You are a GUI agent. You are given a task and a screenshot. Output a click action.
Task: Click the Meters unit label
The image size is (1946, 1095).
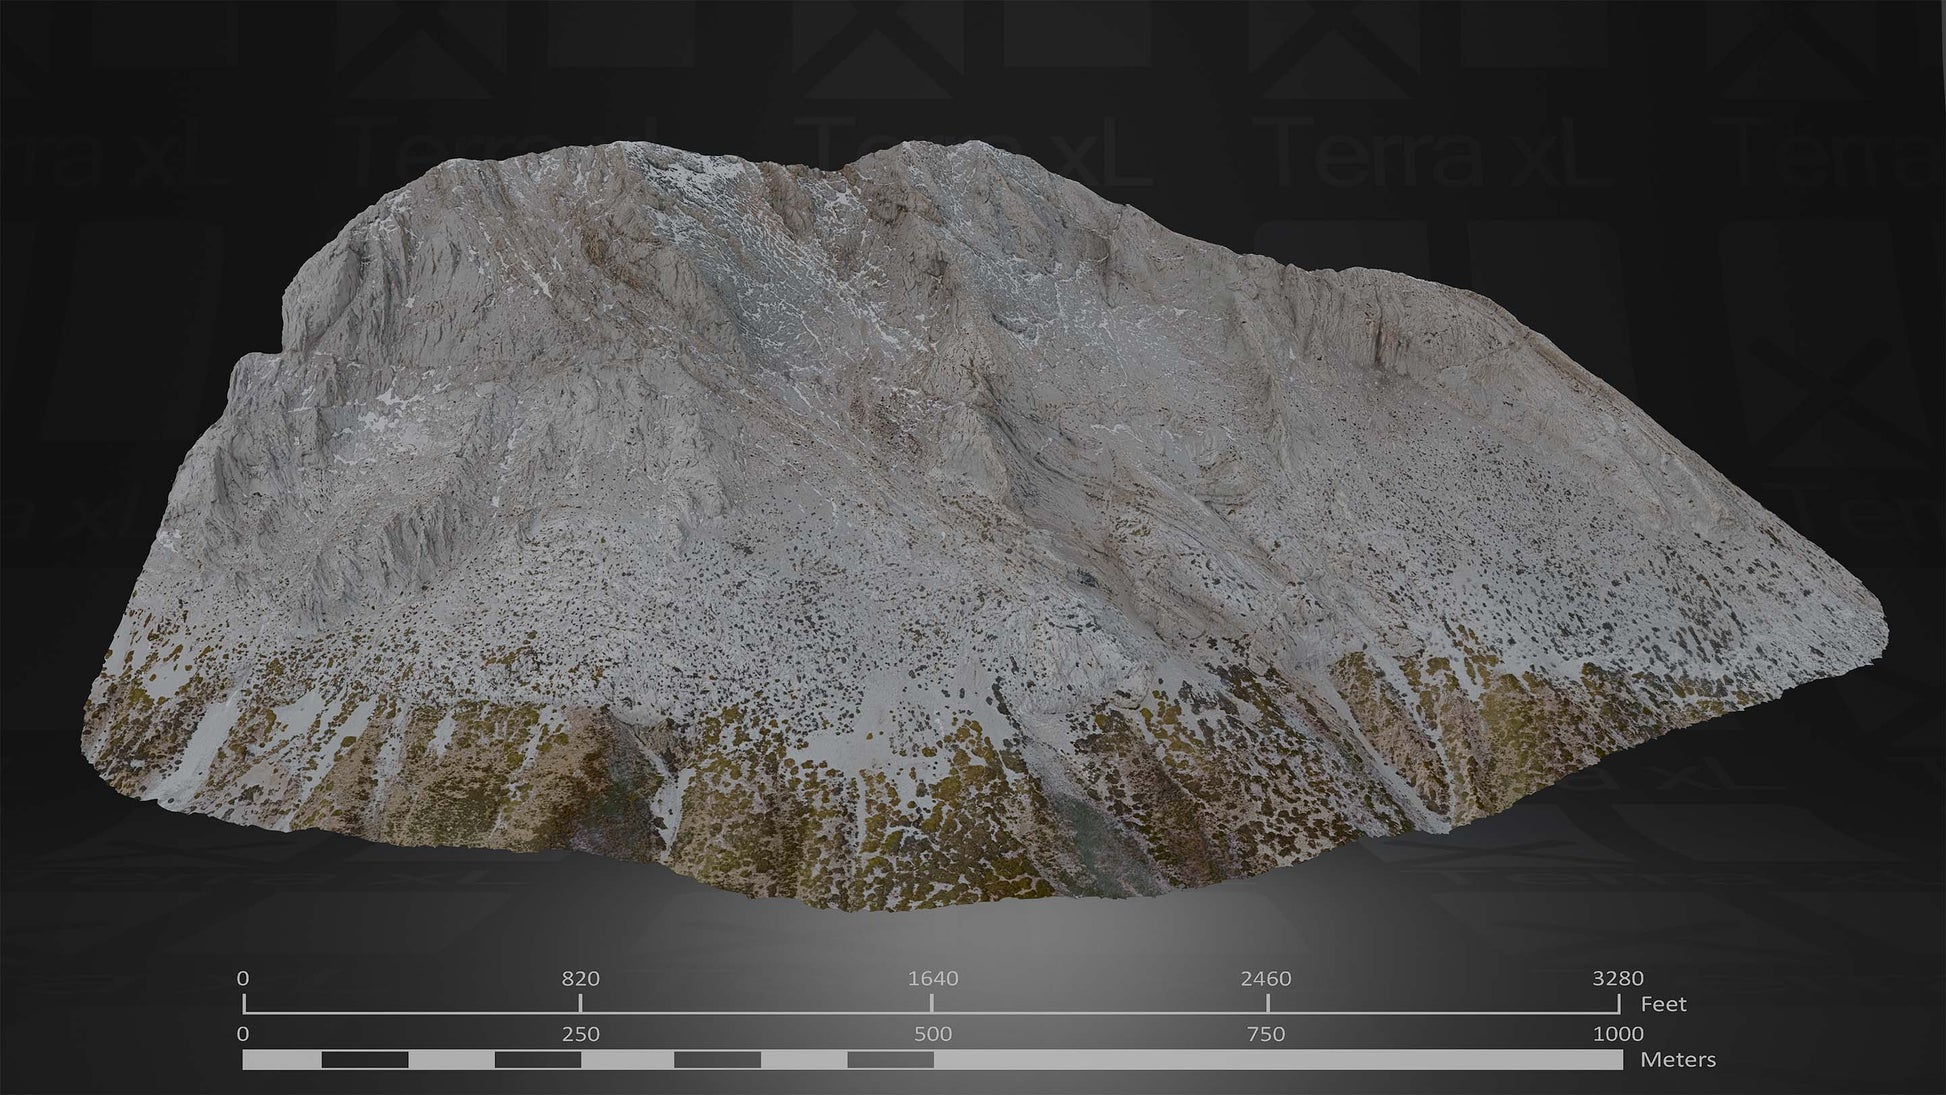point(1678,1059)
